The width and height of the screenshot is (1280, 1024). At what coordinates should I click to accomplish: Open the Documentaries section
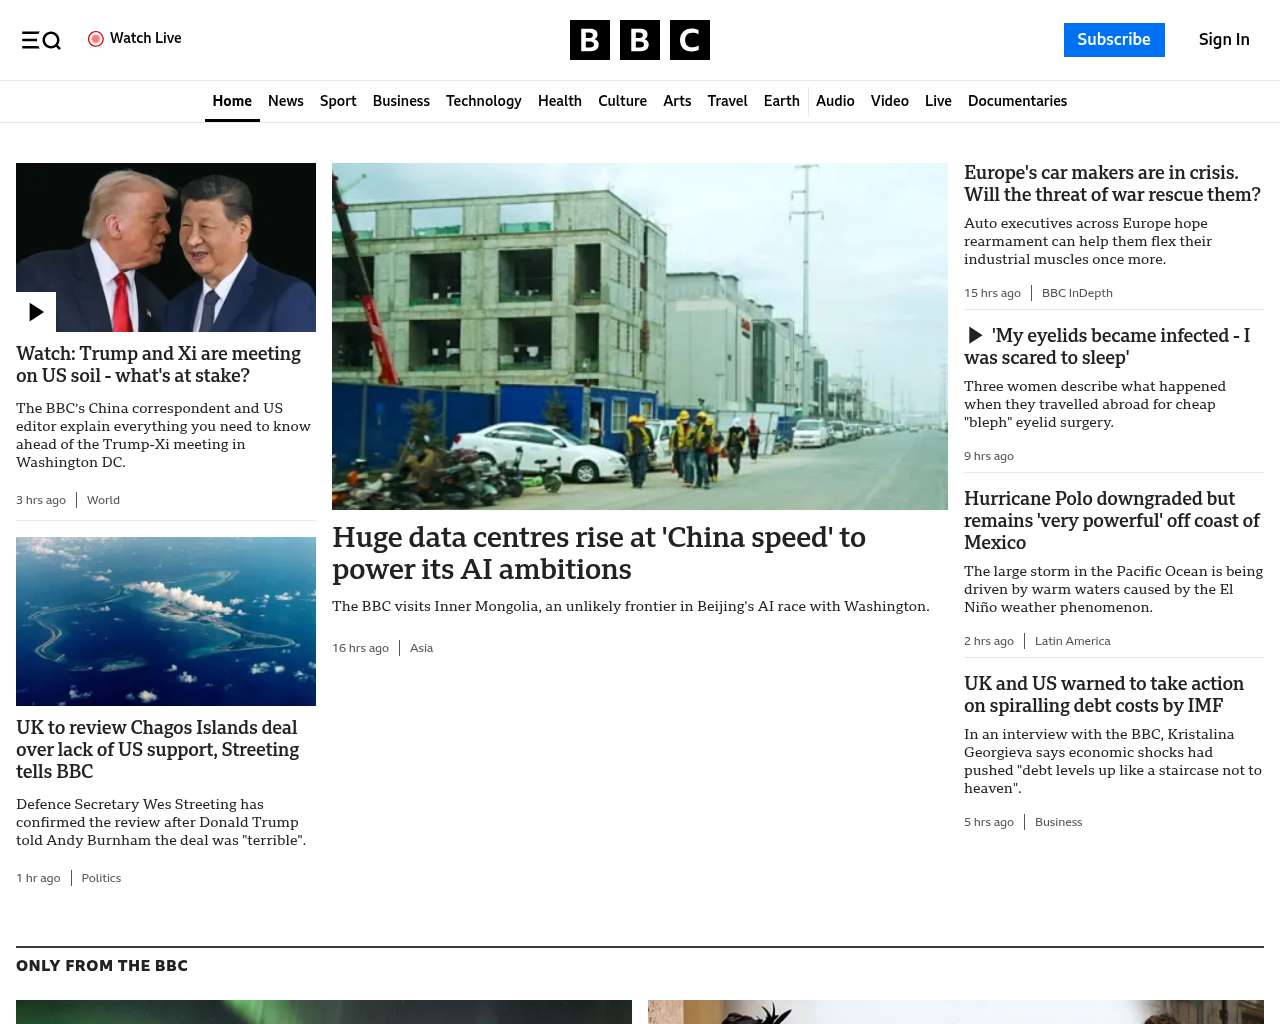click(x=1017, y=101)
